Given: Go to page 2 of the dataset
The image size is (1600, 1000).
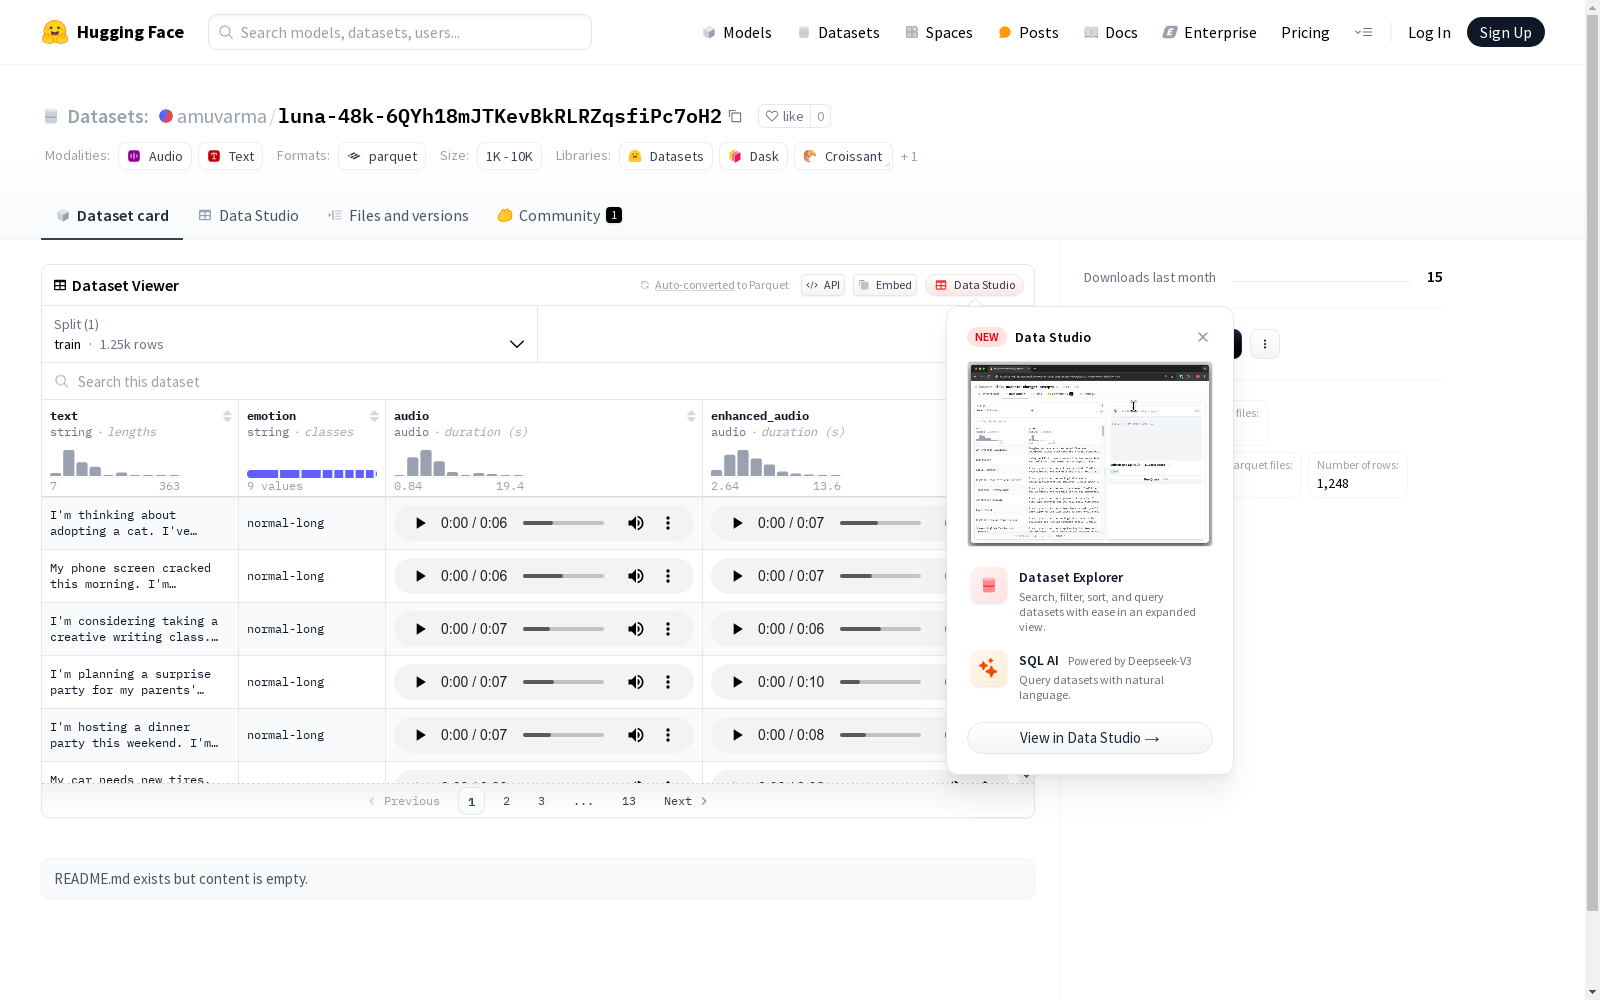Looking at the screenshot, I should [507, 801].
